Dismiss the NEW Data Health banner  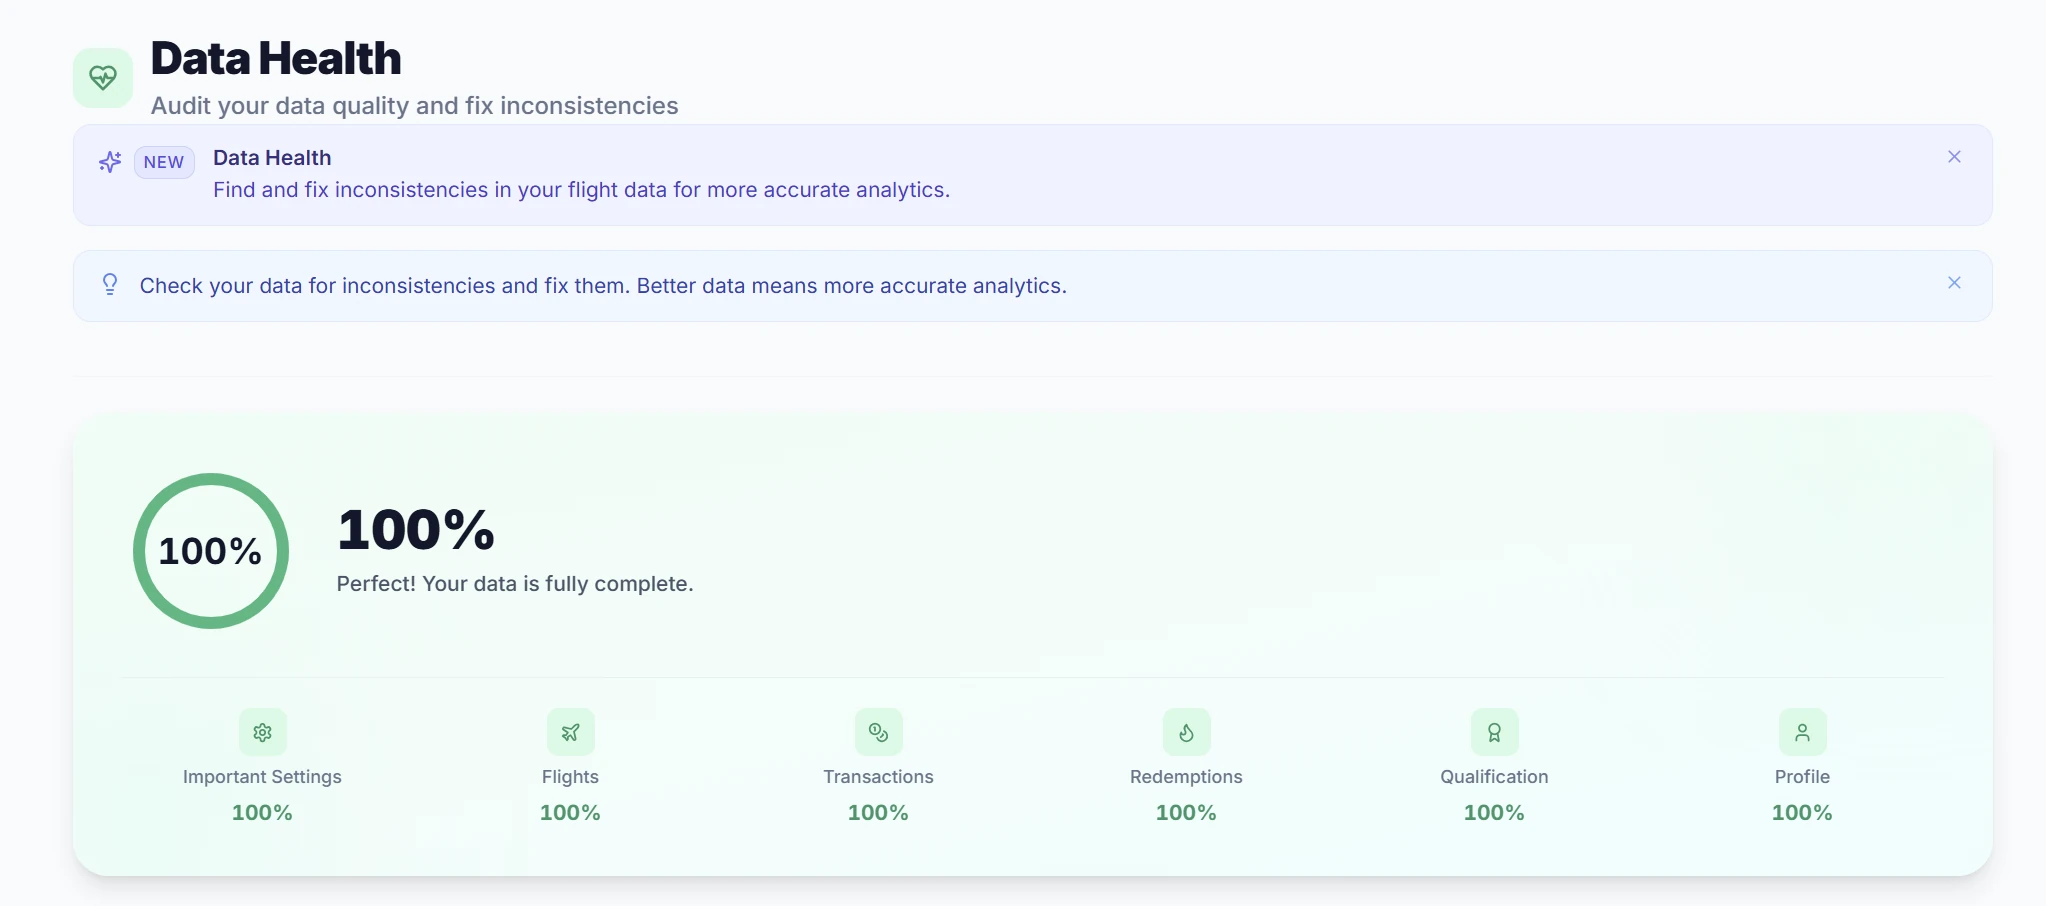(1953, 156)
